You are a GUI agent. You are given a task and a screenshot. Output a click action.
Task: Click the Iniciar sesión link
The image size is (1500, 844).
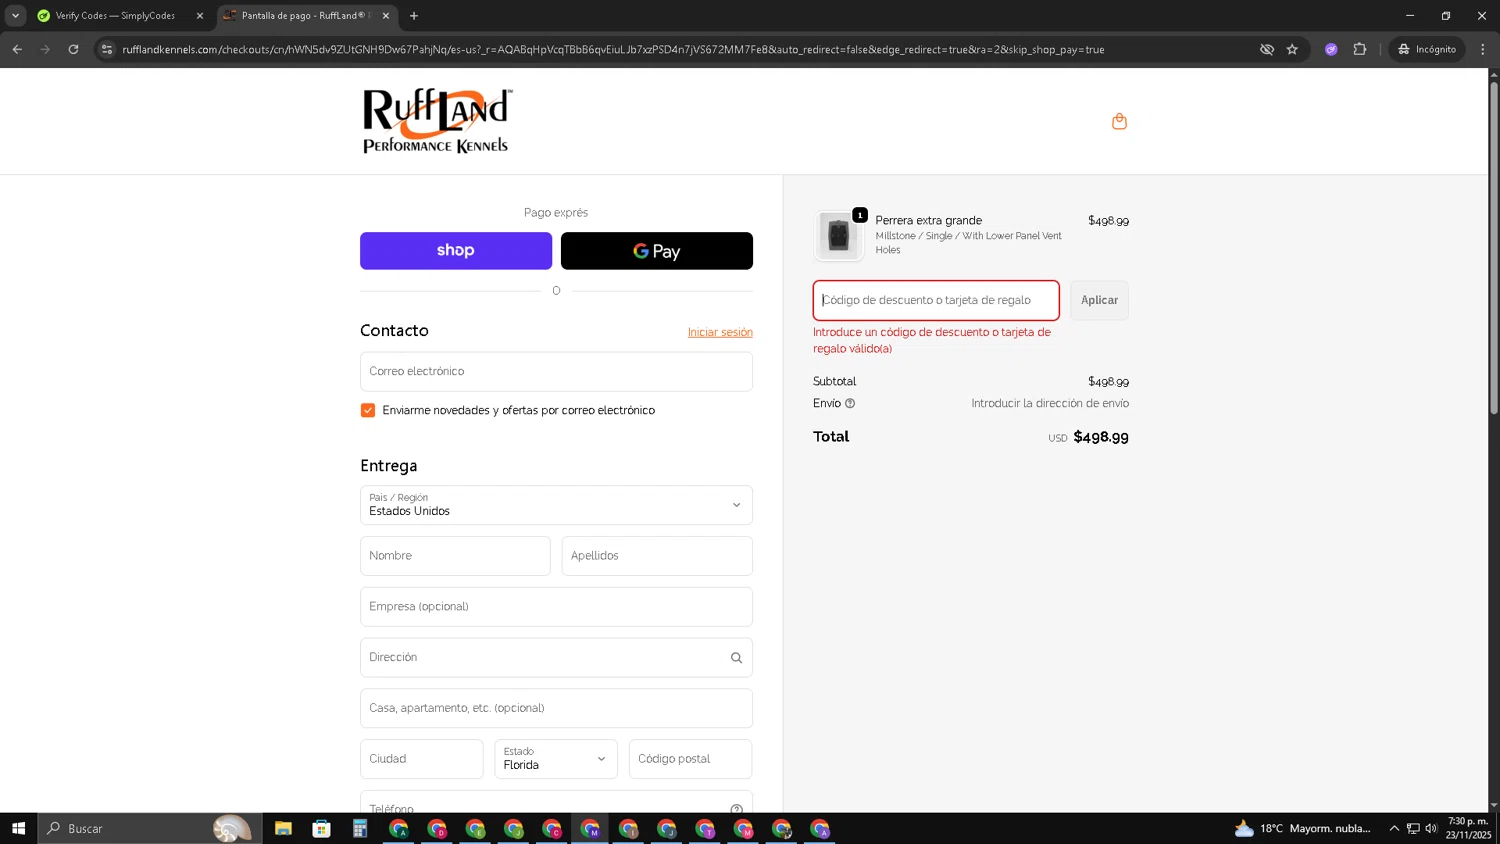720,332
